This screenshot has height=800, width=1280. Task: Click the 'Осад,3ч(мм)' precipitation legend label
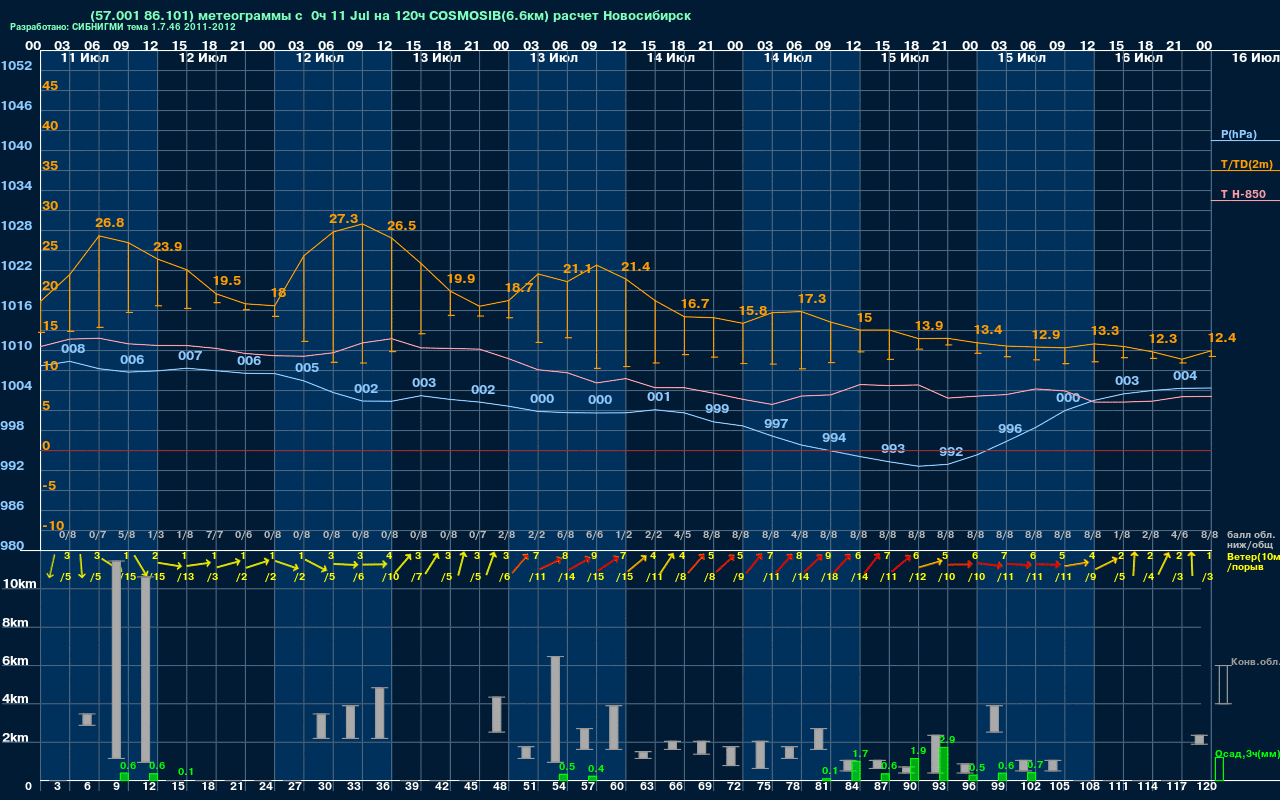[1247, 753]
